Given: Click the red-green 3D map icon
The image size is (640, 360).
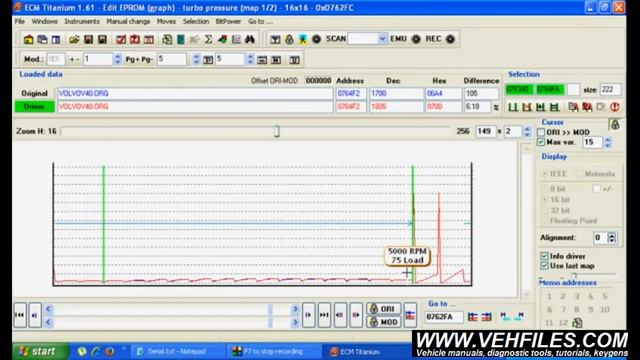Looking at the screenshot, I should click(x=222, y=39).
